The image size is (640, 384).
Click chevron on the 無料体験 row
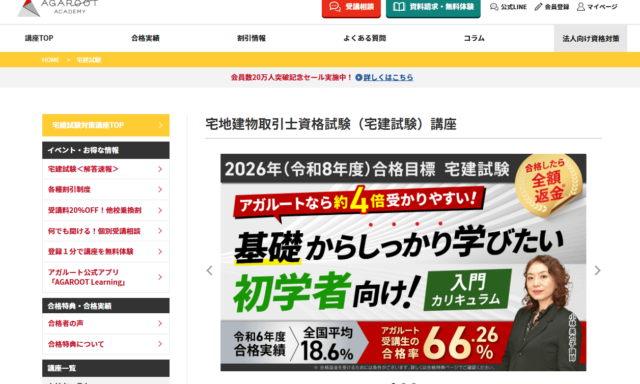(x=160, y=251)
